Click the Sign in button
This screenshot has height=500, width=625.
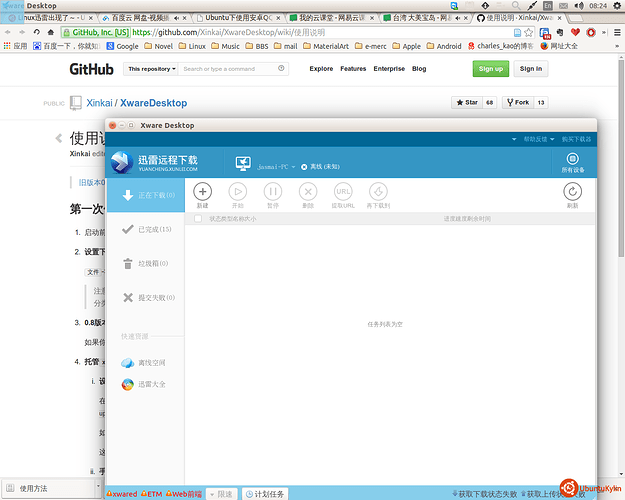(531, 69)
